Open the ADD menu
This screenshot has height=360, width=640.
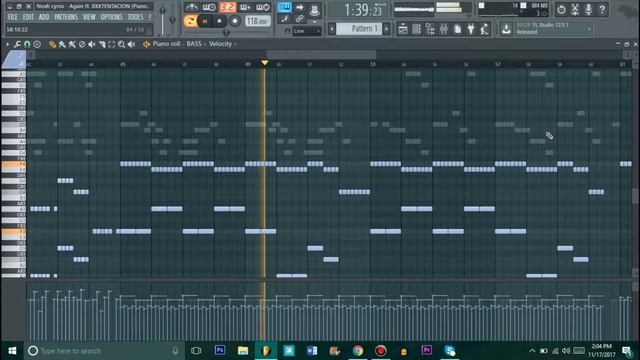tap(44, 17)
